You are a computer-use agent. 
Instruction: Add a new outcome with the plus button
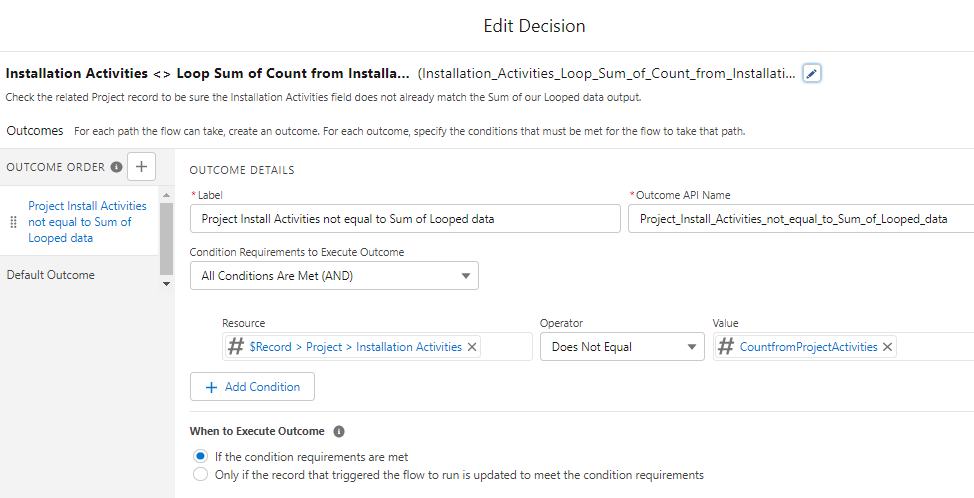point(141,167)
